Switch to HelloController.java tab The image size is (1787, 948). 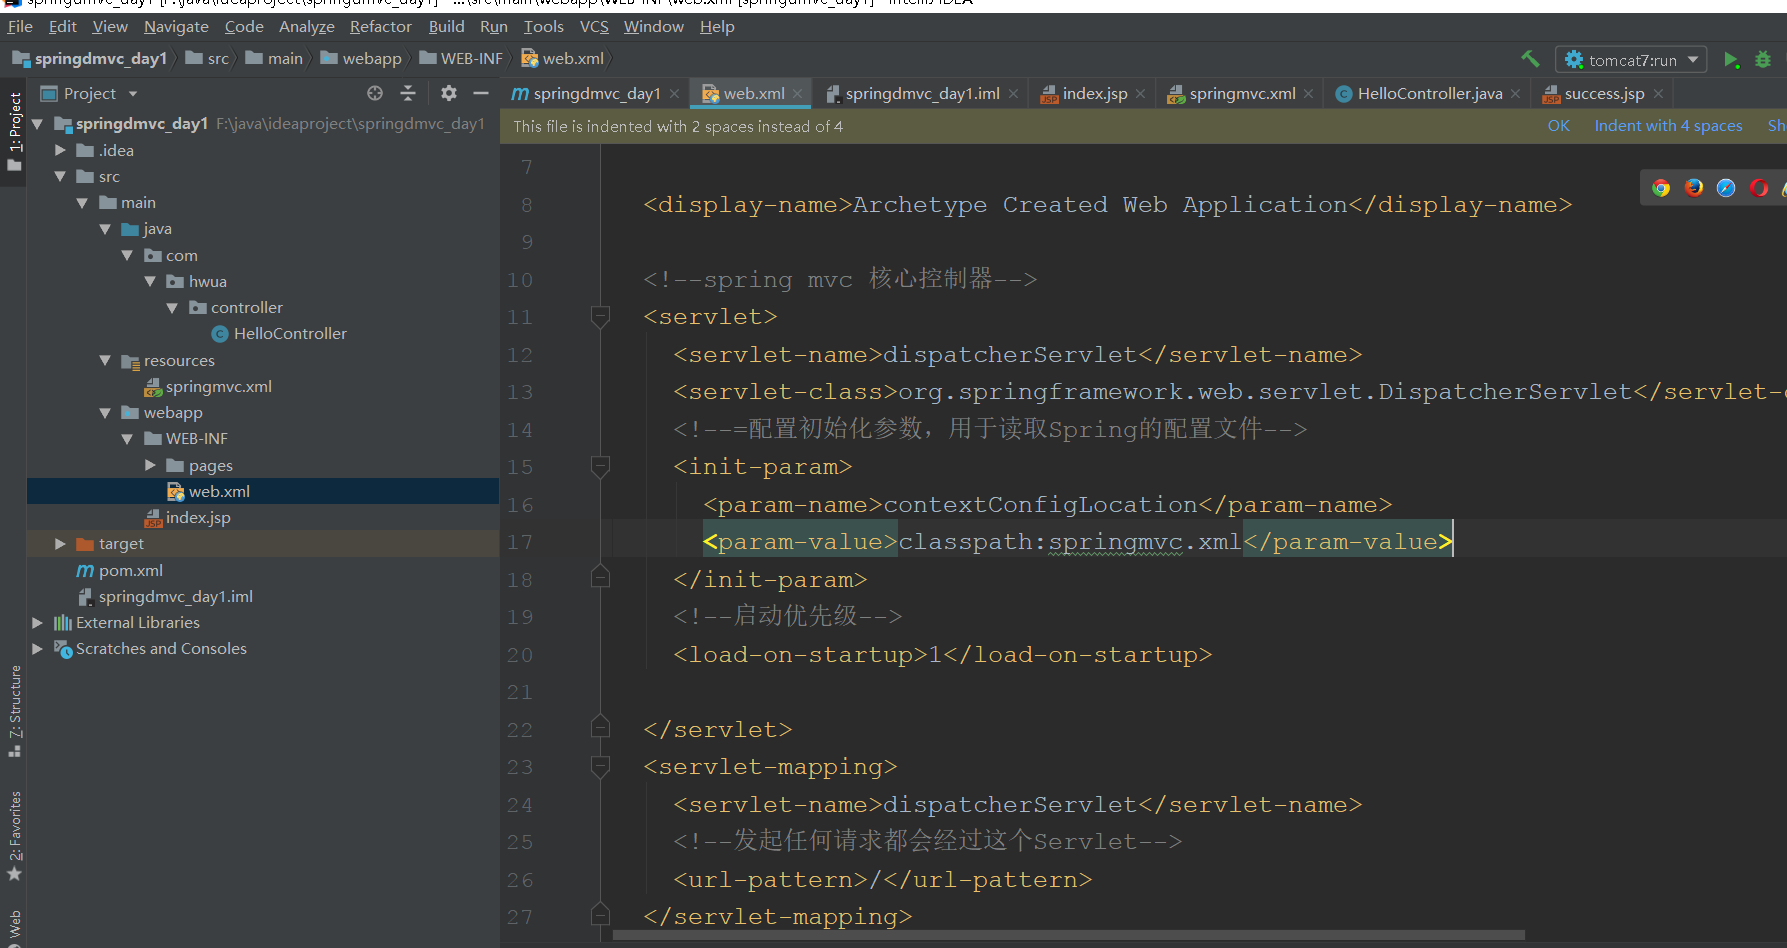1429,93
